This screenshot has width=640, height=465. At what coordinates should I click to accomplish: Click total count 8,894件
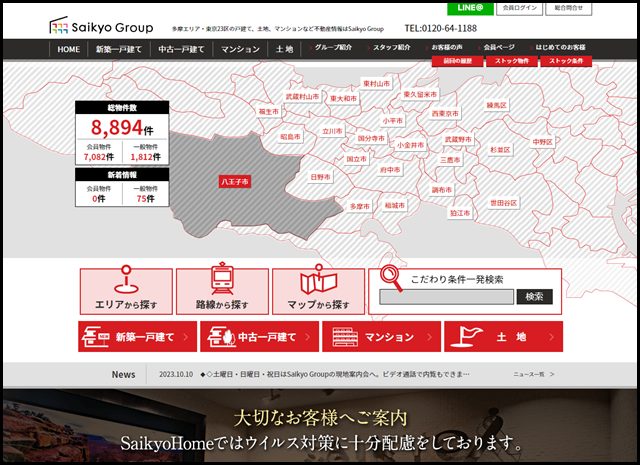tap(122, 127)
